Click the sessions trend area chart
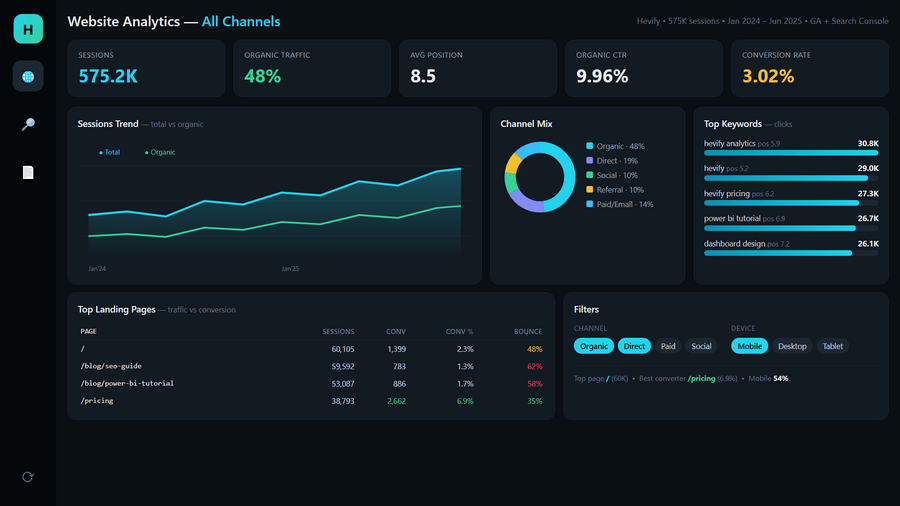The image size is (900, 506). [274, 211]
